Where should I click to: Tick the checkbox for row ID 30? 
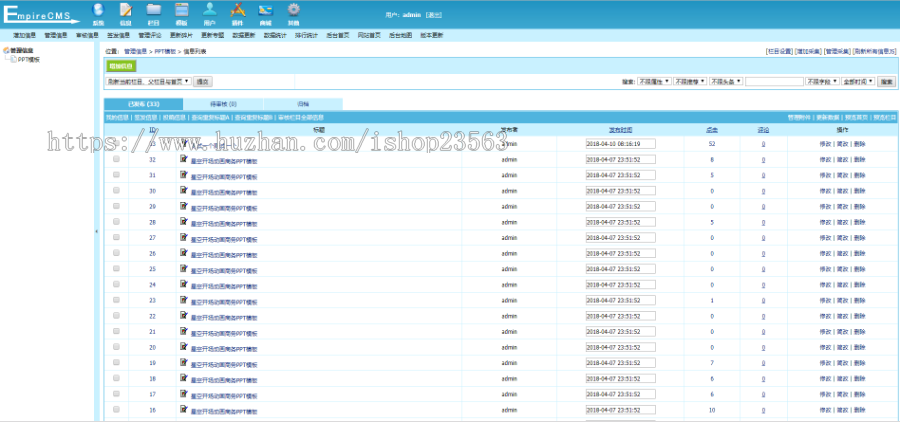tap(117, 190)
